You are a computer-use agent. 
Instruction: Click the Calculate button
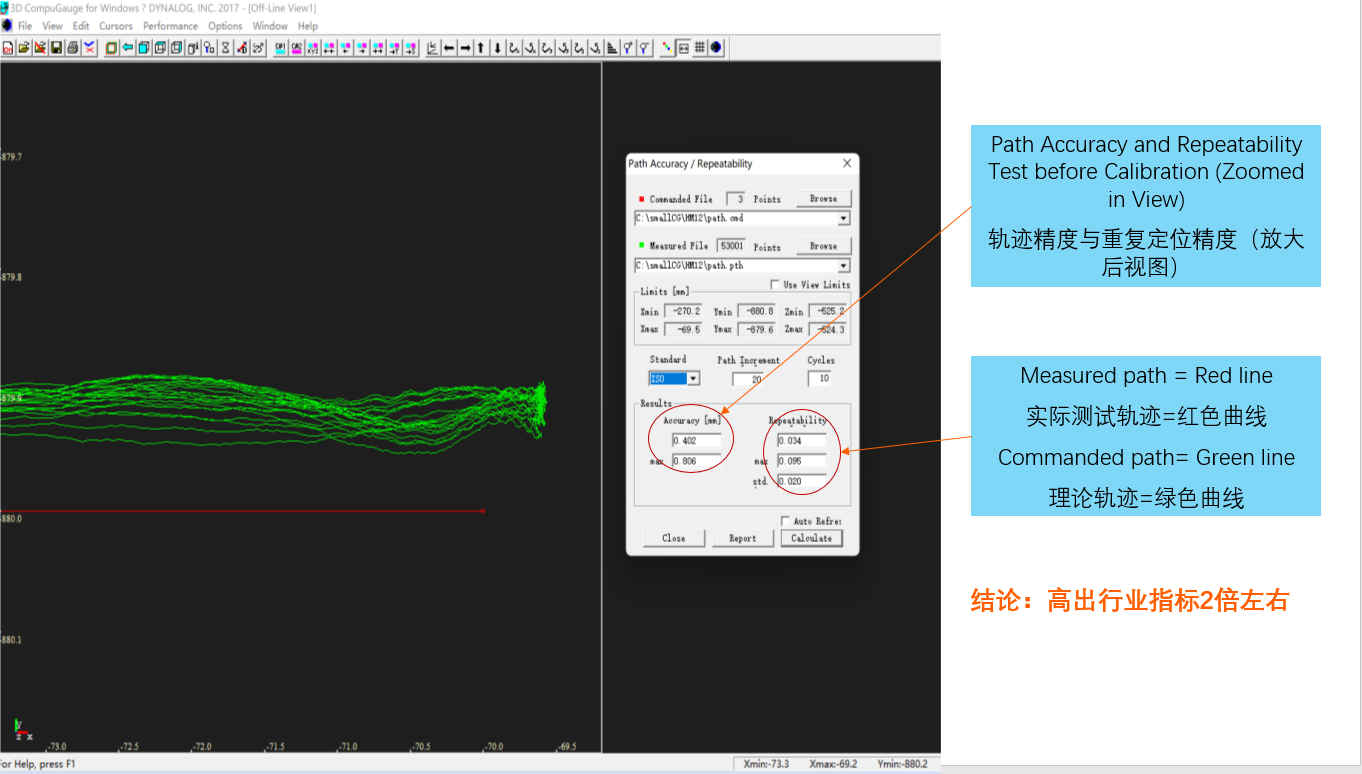[811, 538]
